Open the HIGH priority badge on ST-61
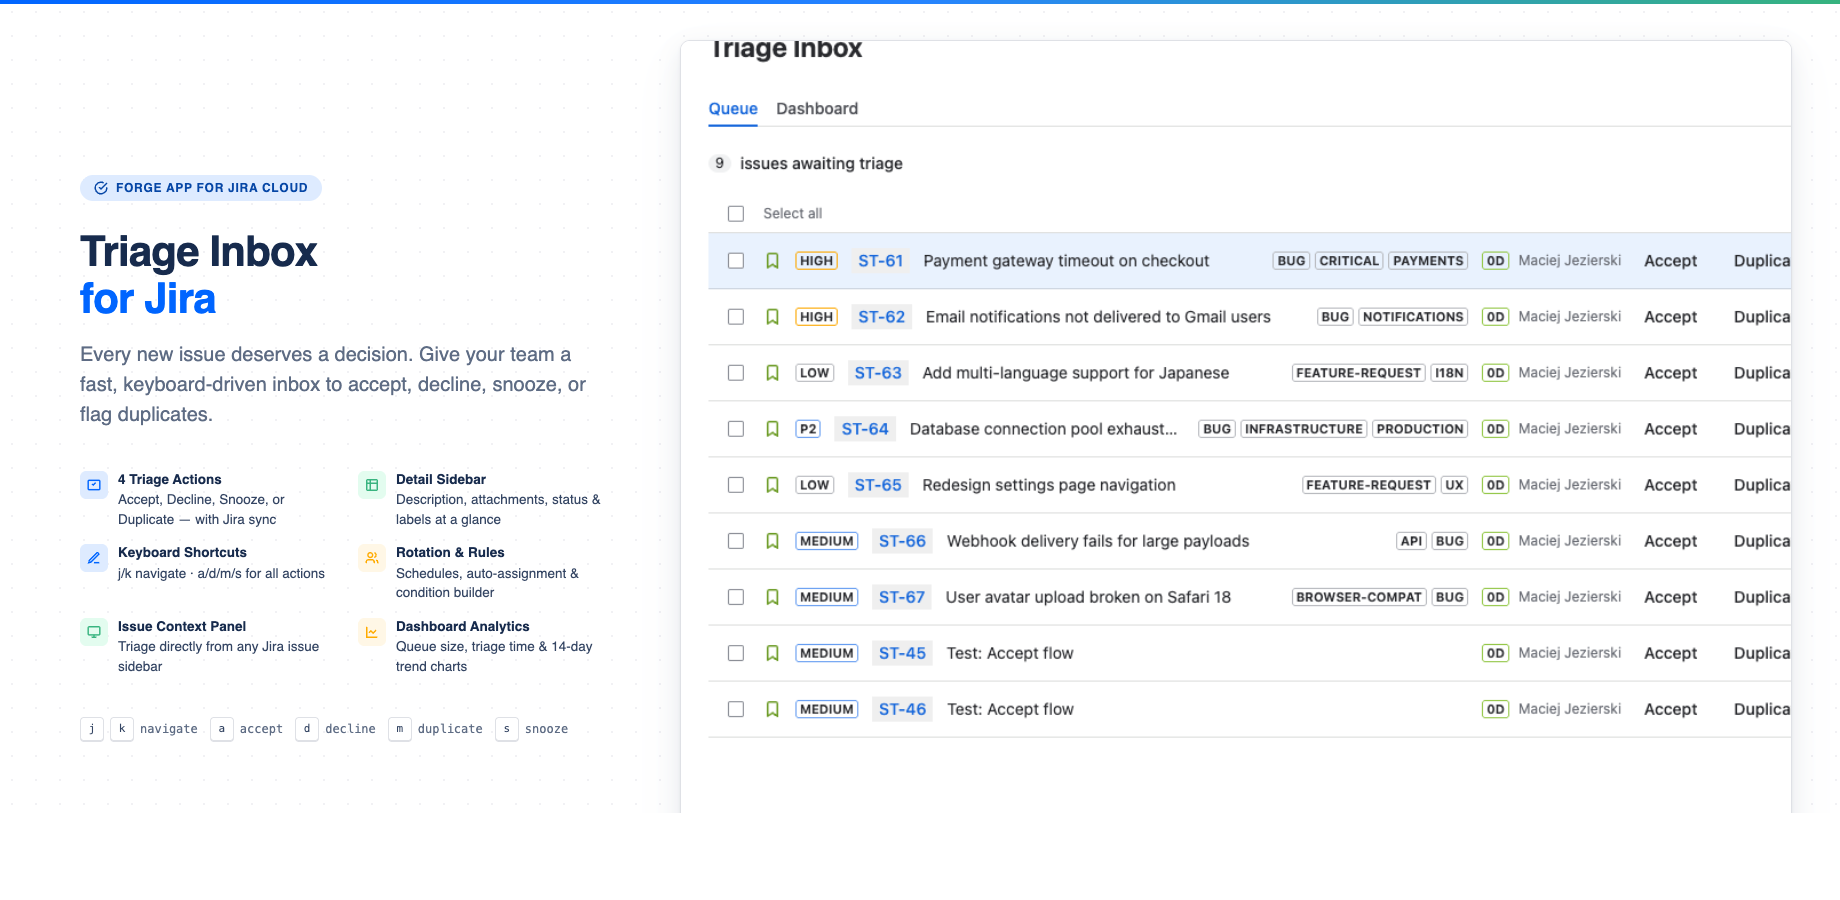Image resolution: width=1840 pixels, height=900 pixels. pyautogui.click(x=816, y=260)
